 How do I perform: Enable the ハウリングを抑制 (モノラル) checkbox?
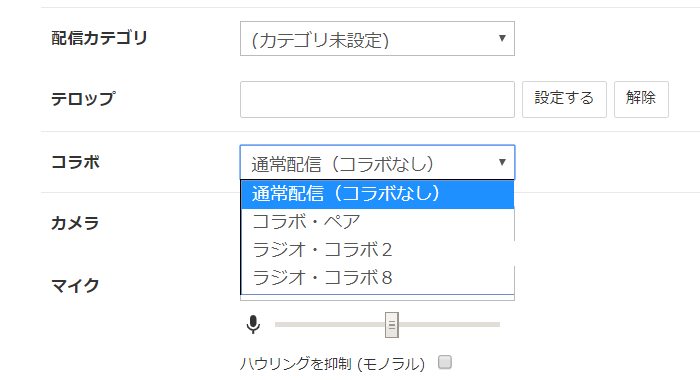click(x=445, y=362)
